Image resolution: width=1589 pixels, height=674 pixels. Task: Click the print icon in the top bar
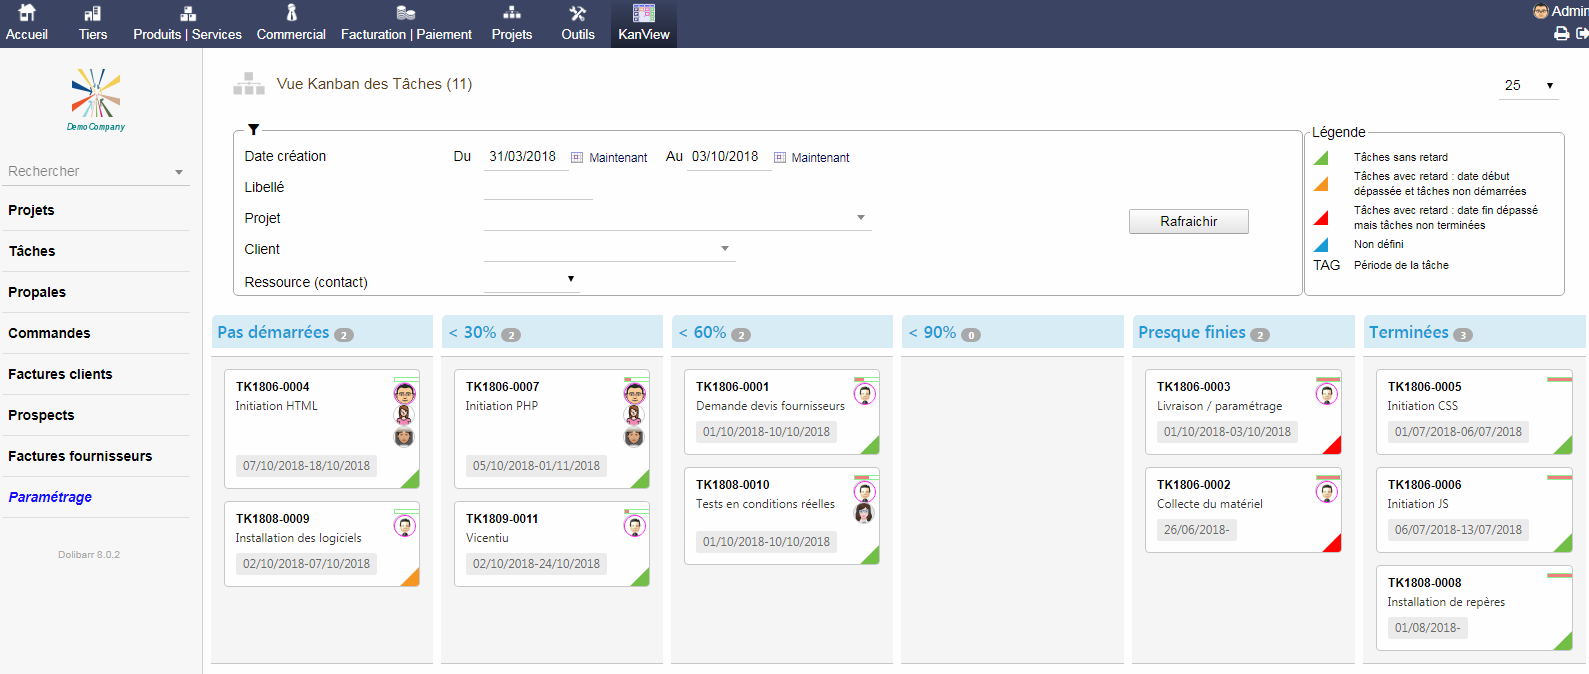coord(1561,33)
